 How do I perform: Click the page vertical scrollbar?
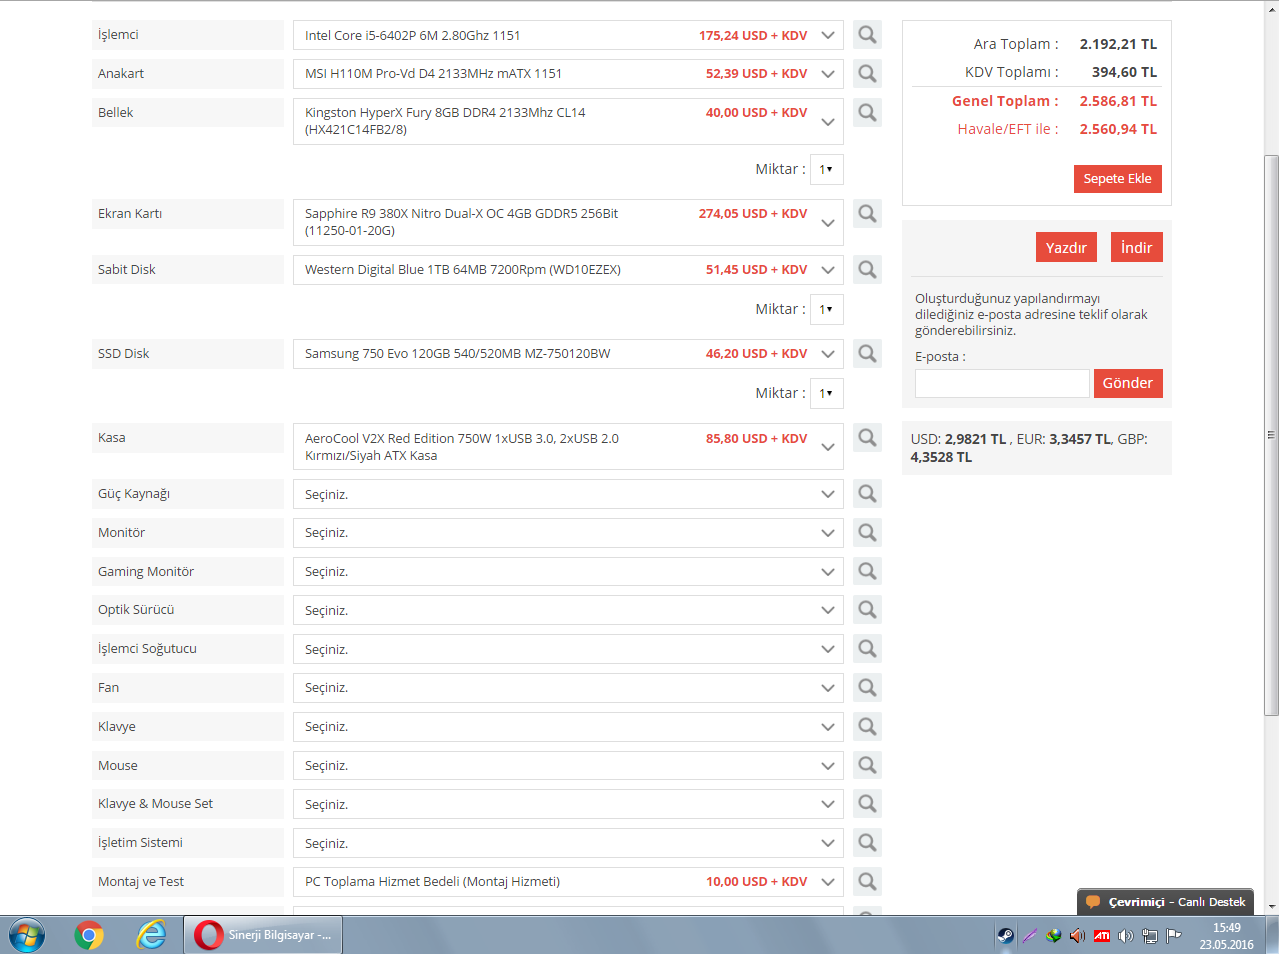point(1271,435)
